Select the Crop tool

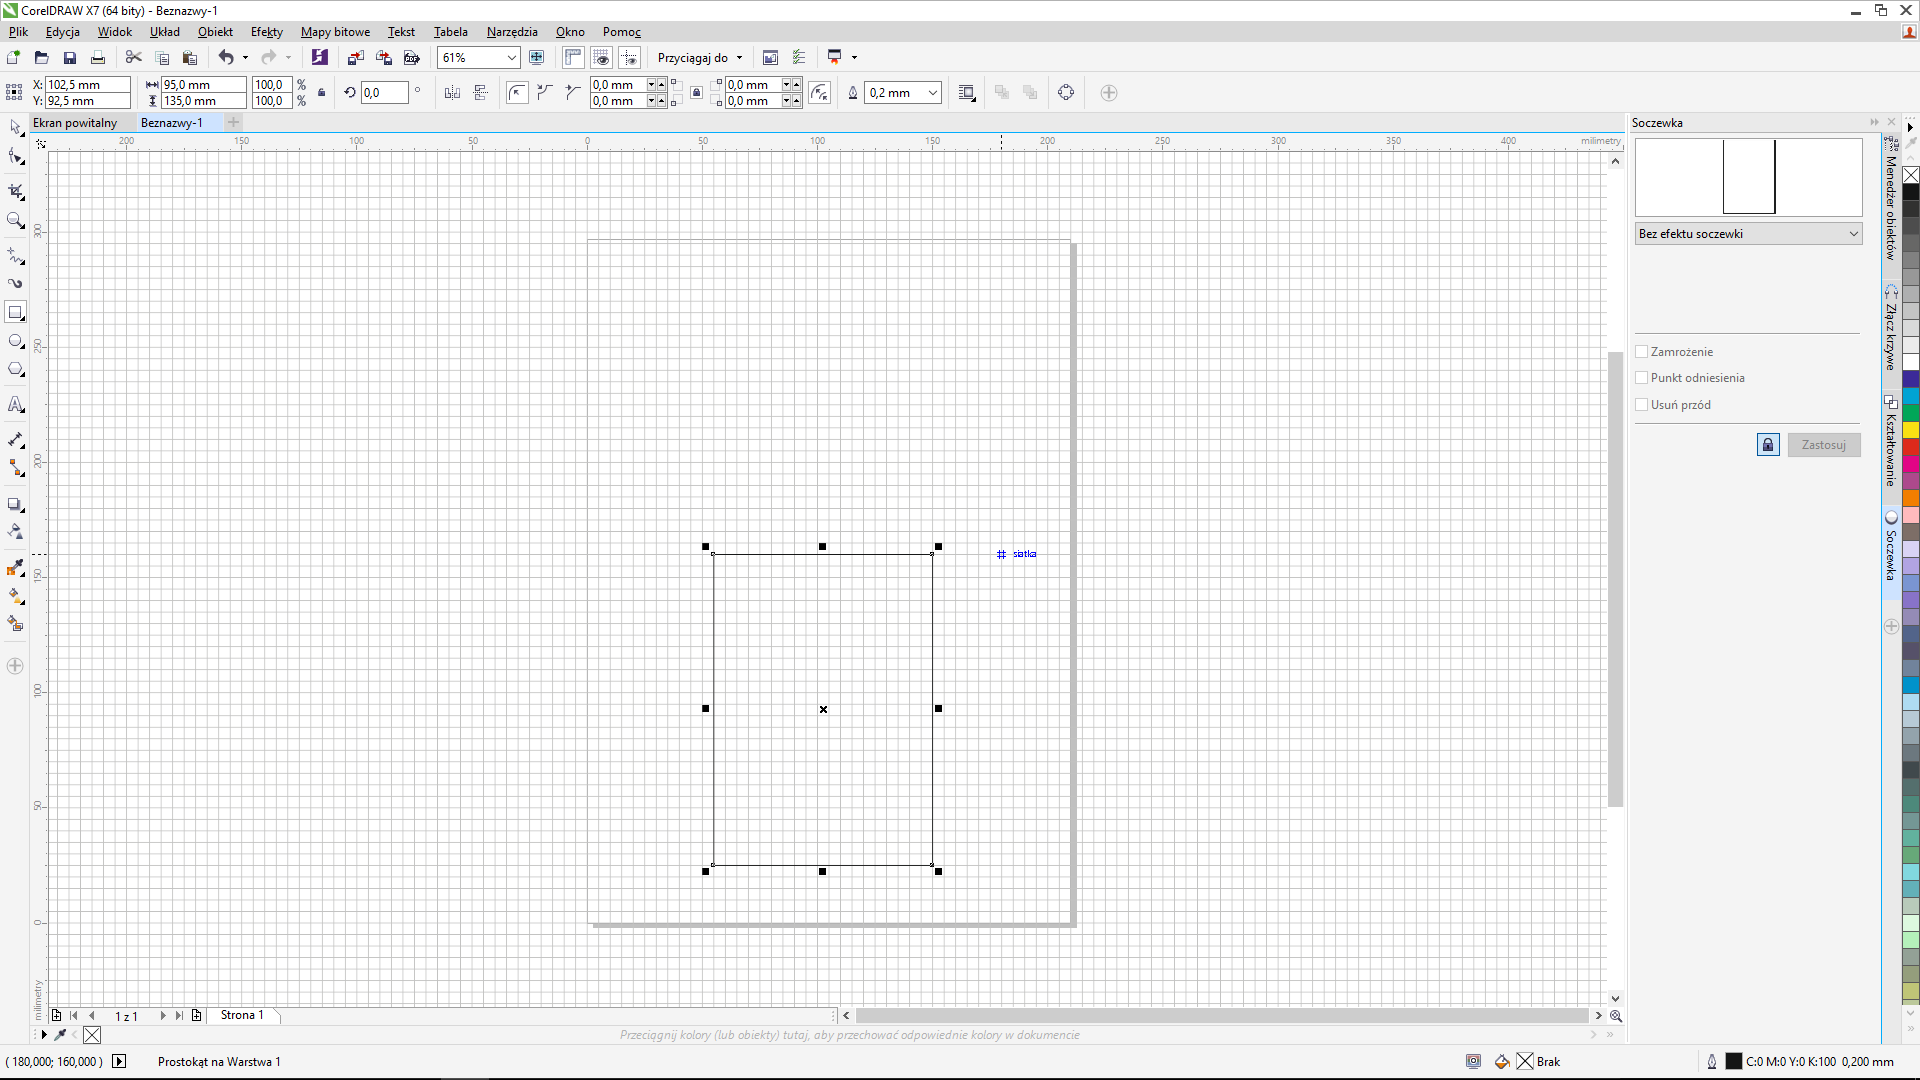tap(16, 192)
